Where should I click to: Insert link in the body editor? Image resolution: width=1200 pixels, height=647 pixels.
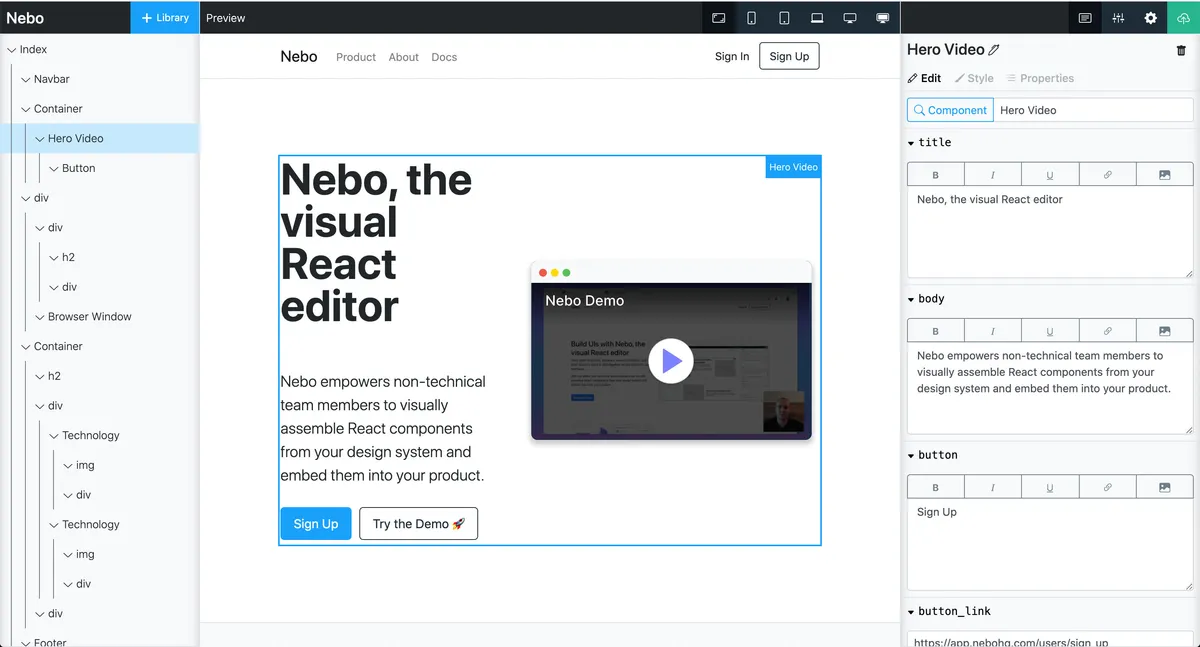point(1107,331)
